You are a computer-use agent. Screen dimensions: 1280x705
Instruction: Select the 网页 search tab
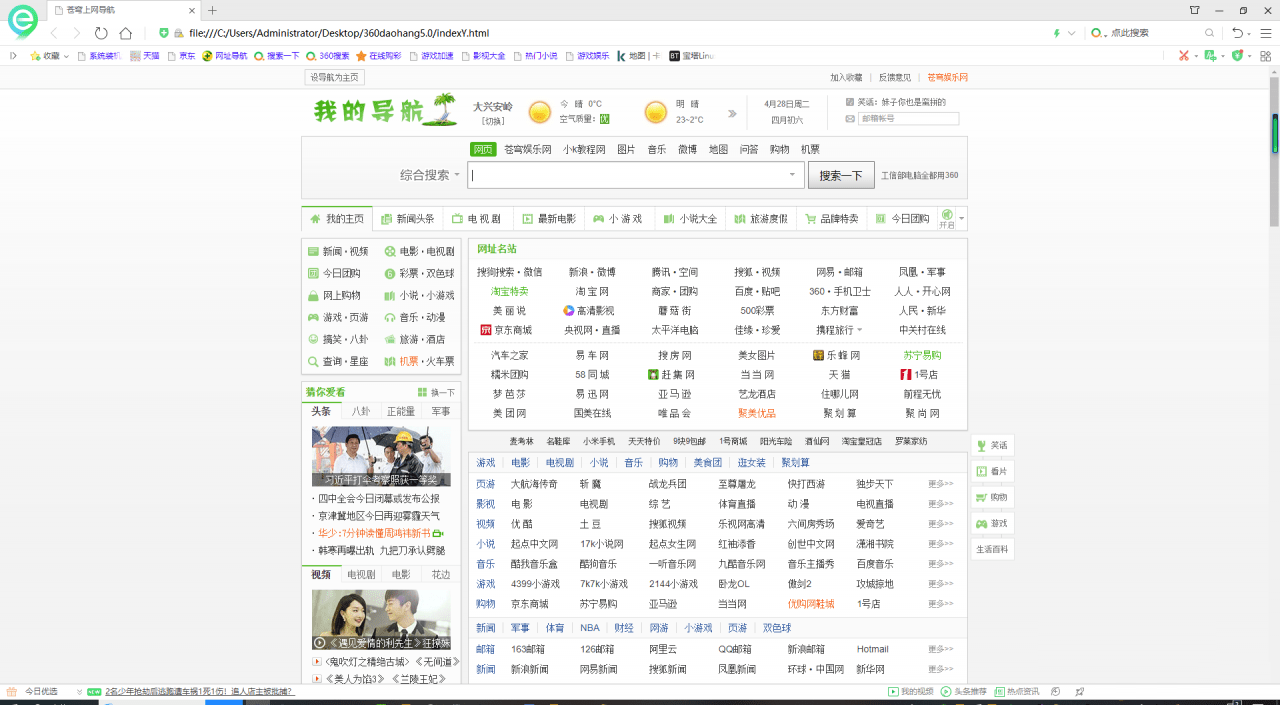tap(484, 149)
